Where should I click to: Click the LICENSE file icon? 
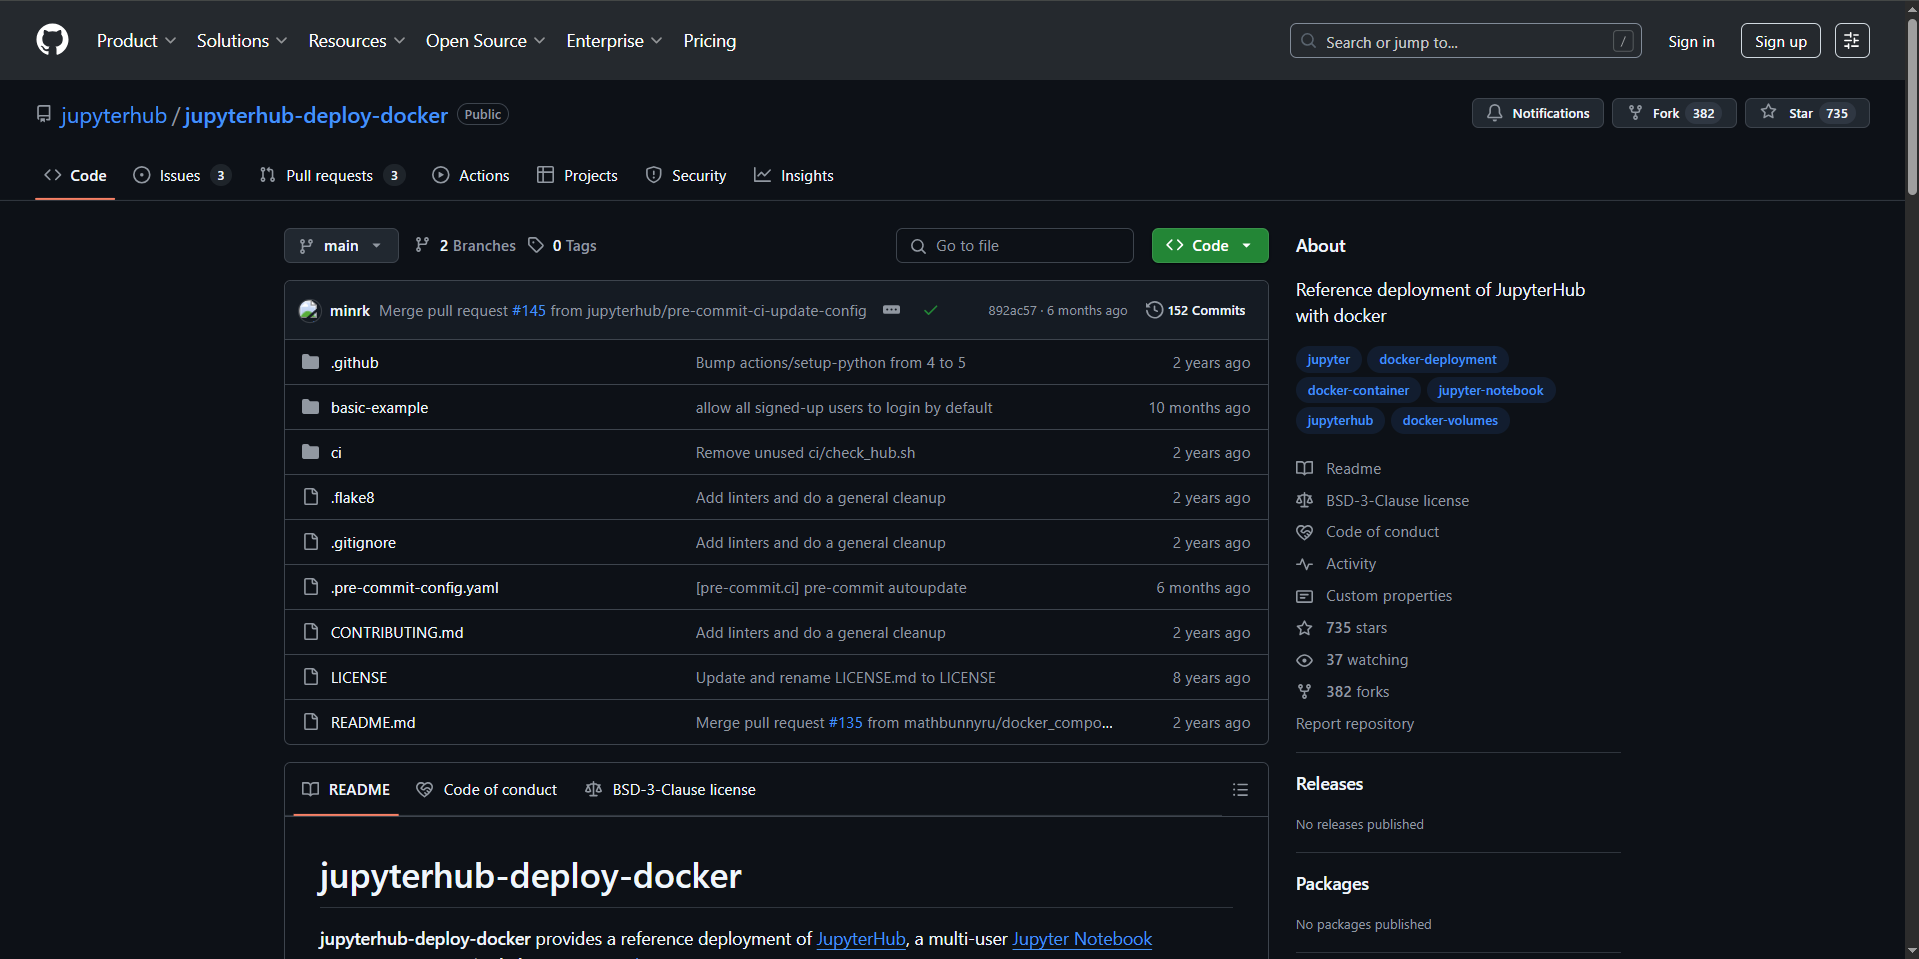[311, 677]
